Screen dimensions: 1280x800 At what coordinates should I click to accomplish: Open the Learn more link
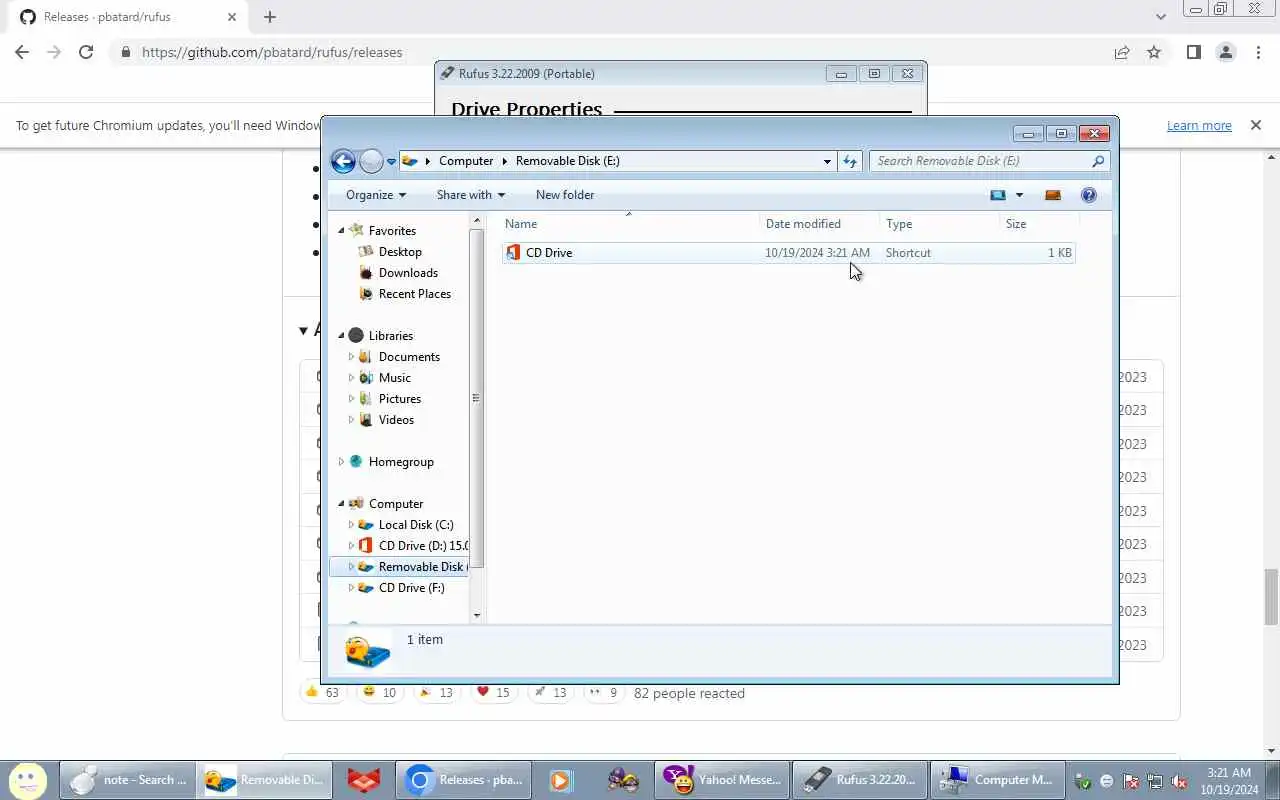point(1199,126)
